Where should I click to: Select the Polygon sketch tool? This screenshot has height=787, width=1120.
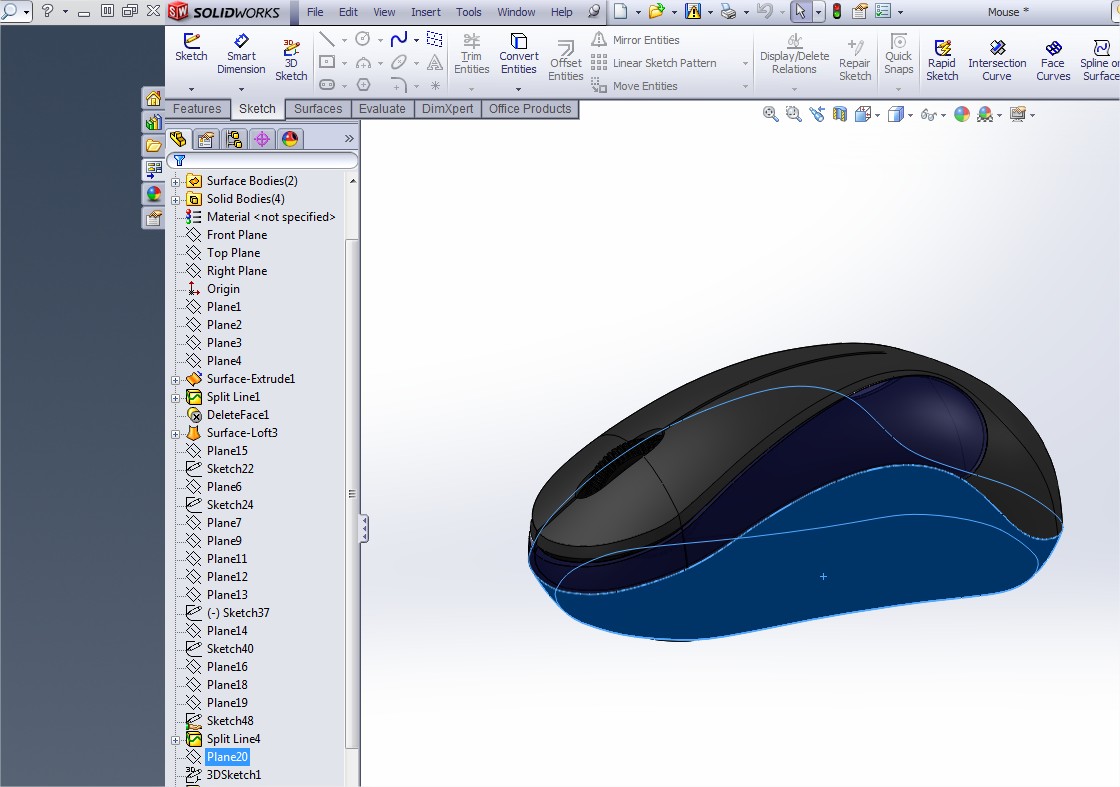363,85
